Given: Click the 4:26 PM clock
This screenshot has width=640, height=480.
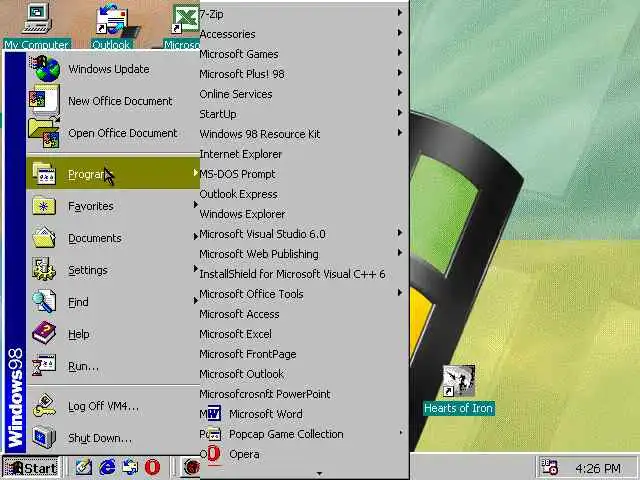Looking at the screenshot, I should pos(598,468).
